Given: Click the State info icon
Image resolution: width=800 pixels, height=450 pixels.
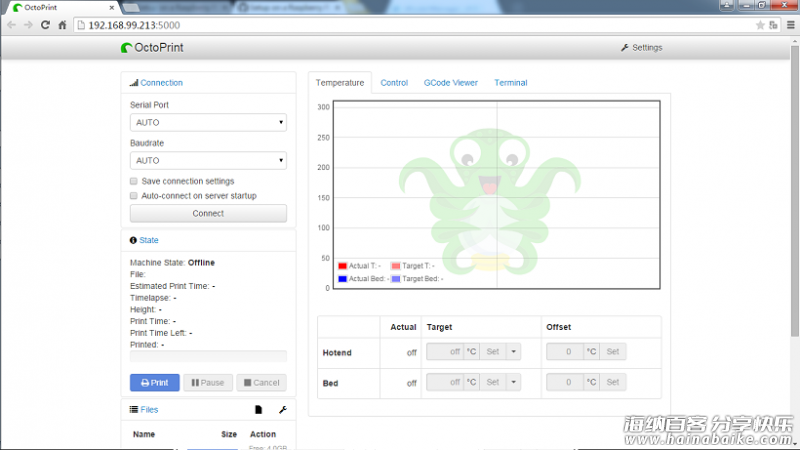Looking at the screenshot, I should pyautogui.click(x=133, y=240).
